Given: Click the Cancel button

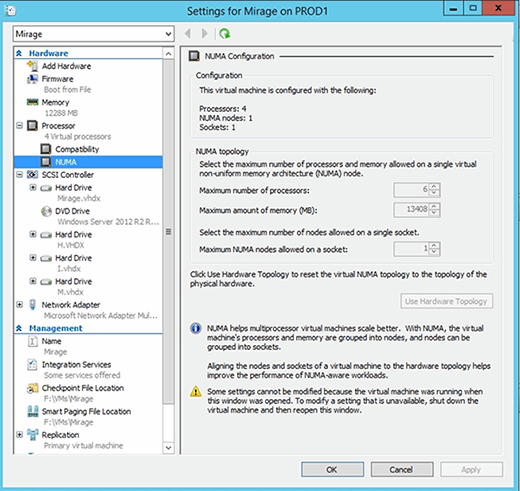Looking at the screenshot, I should click(402, 469).
